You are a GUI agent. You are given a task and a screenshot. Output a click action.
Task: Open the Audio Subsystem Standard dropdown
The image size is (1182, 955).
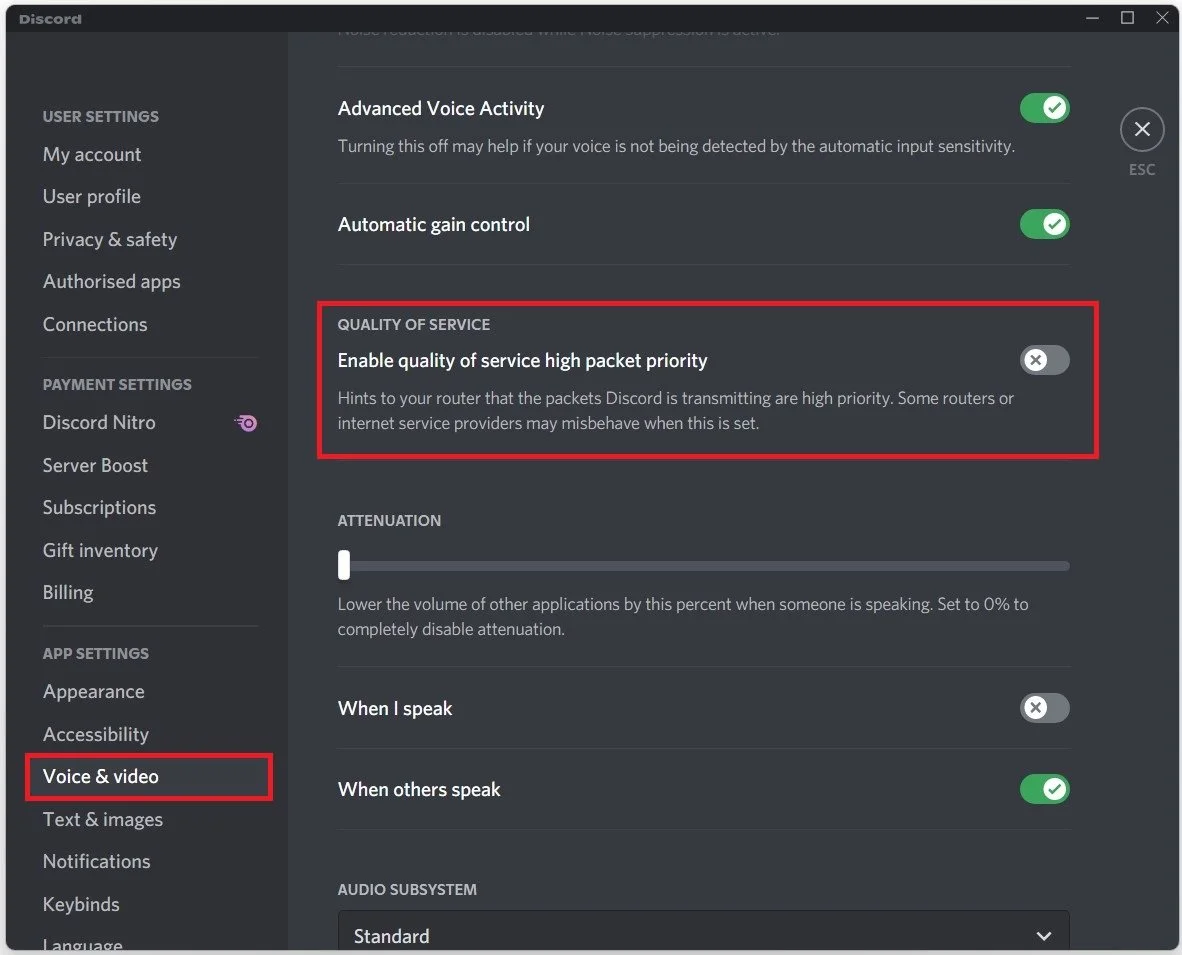click(x=703, y=933)
